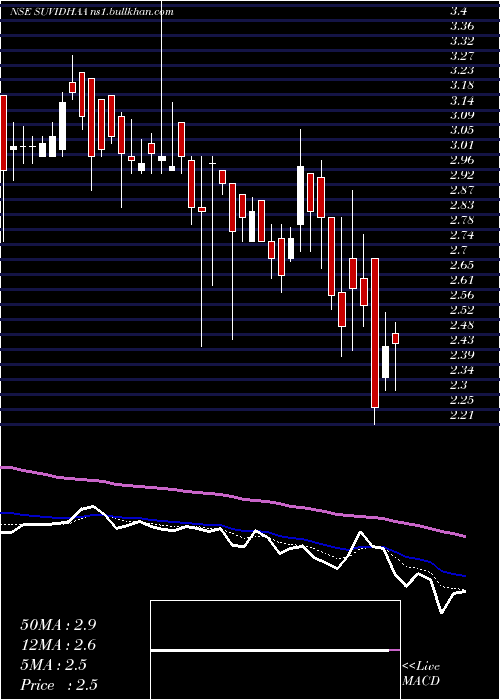Click the <<Live MACD label

pos(421,673)
